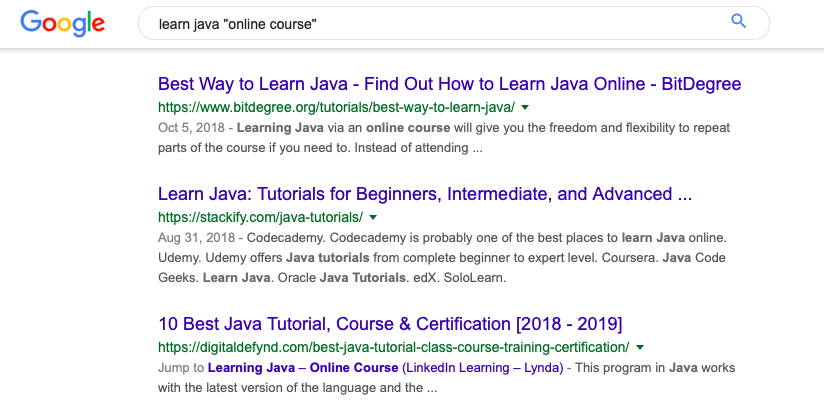Follow the Learning Java – Online Course jump link
Screen dimensions: 824x412
pos(303,368)
